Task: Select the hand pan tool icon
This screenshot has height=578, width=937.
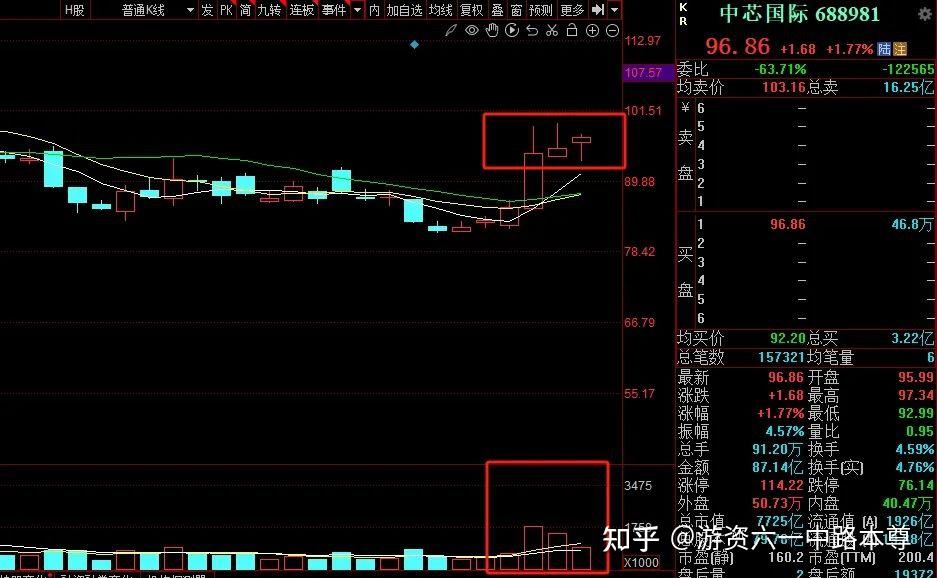Action: (492, 30)
